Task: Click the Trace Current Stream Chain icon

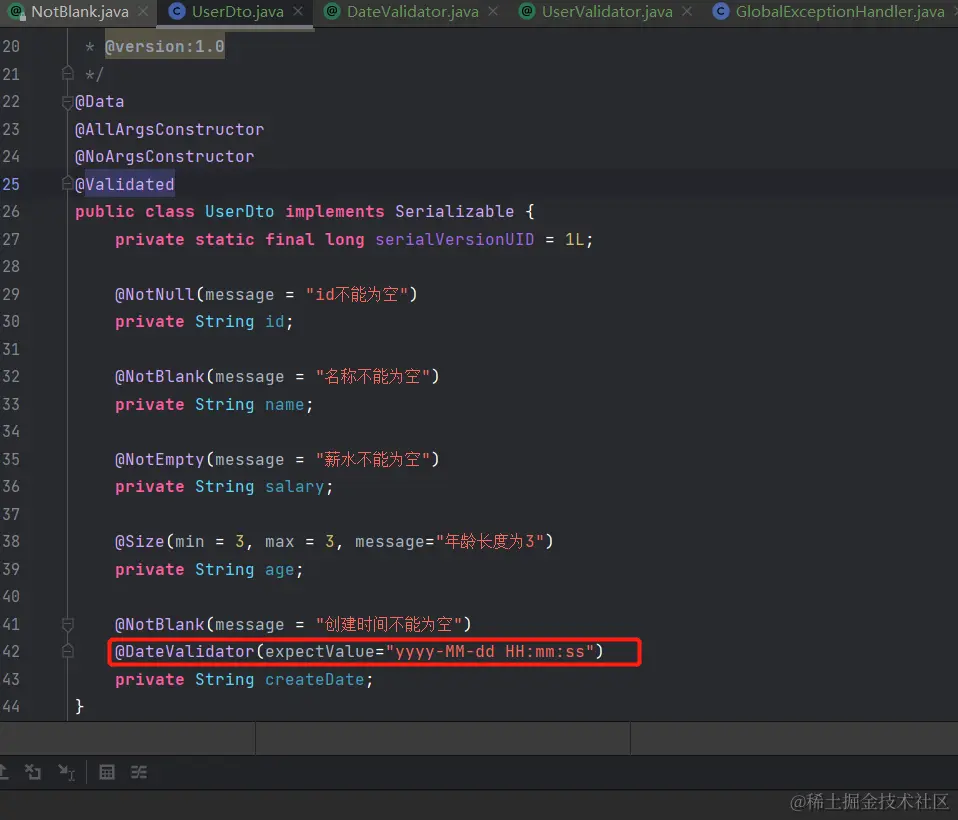Action: [139, 772]
